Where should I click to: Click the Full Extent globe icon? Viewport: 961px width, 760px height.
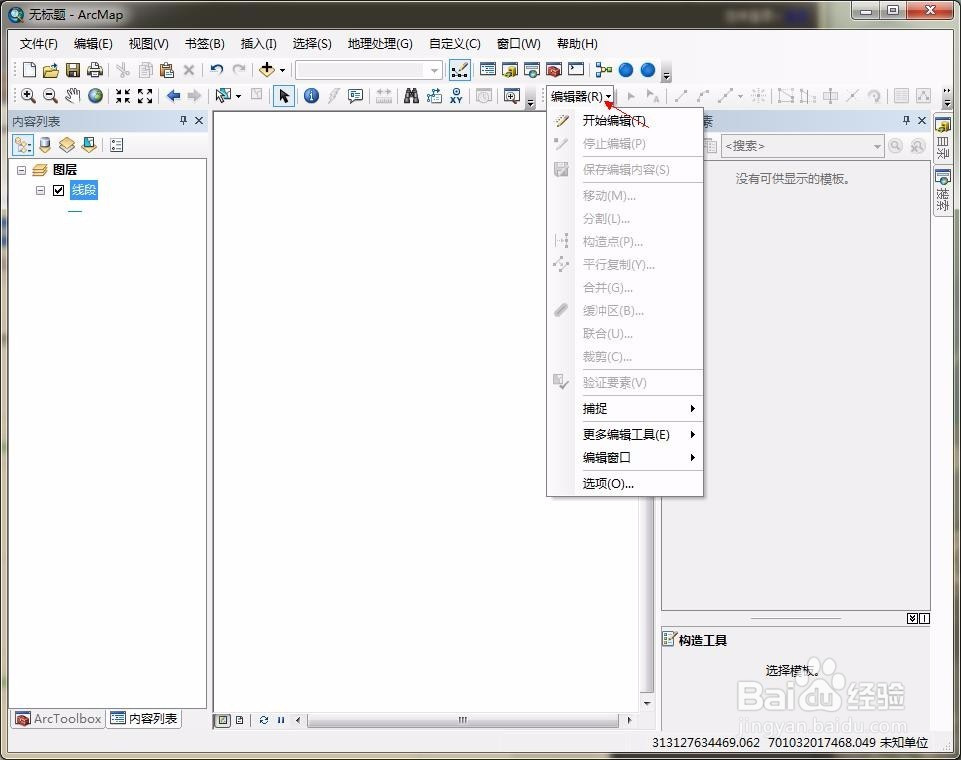point(94,96)
